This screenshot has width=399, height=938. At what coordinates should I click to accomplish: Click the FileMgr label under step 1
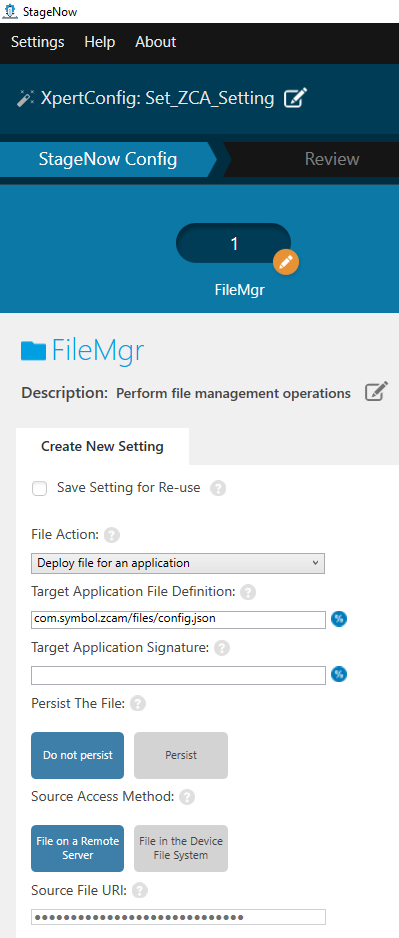239,290
